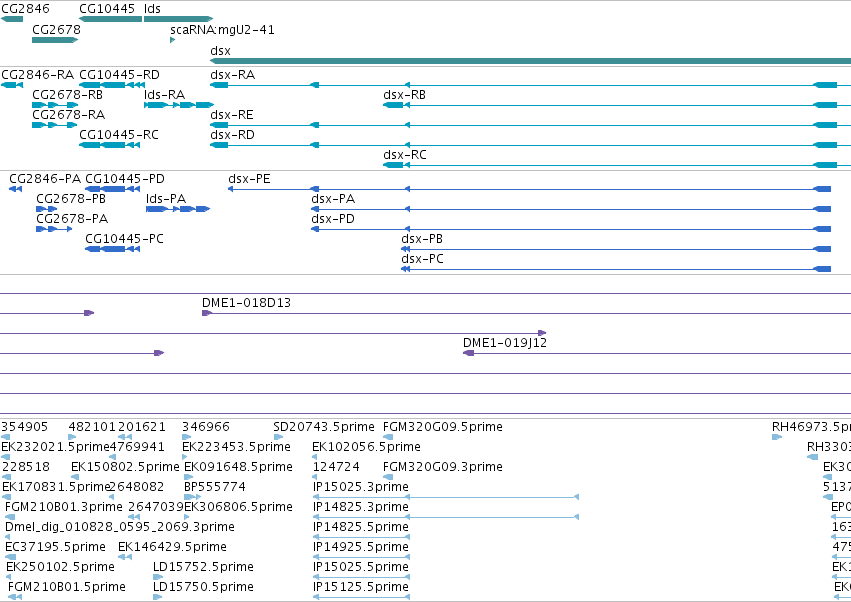
Task: Select the EC37195.5prime EST label
Action: 55,548
